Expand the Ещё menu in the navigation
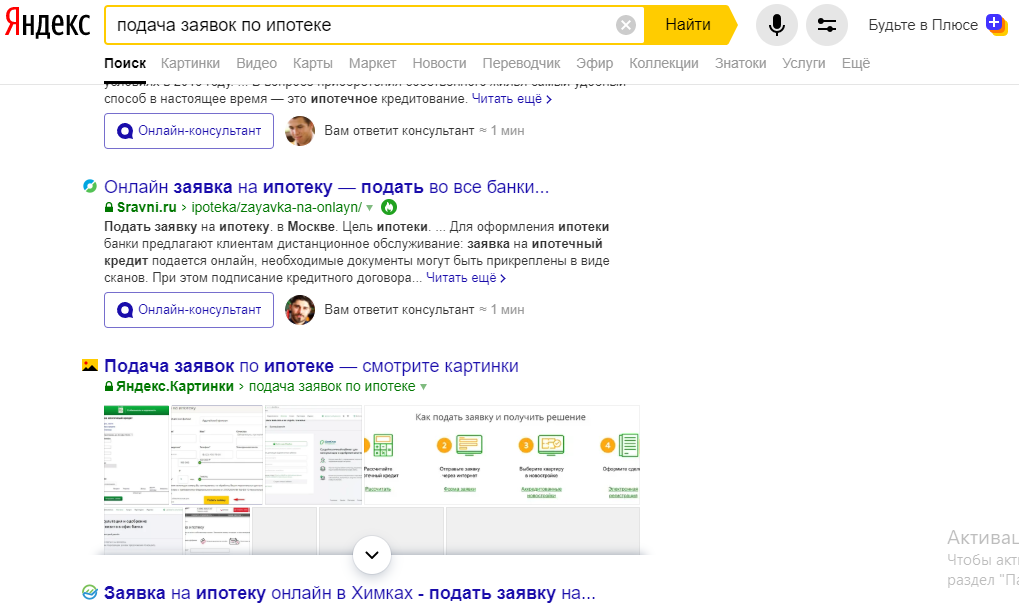The width and height of the screenshot is (1019, 604). click(x=856, y=63)
